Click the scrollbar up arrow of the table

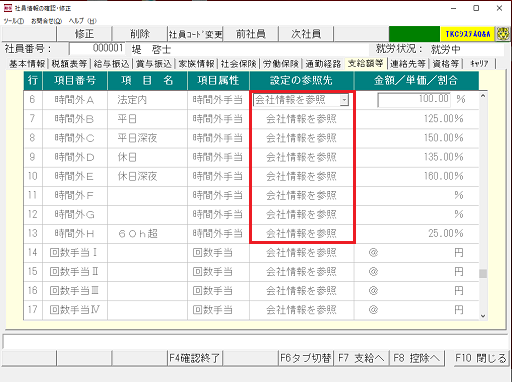[483, 96]
